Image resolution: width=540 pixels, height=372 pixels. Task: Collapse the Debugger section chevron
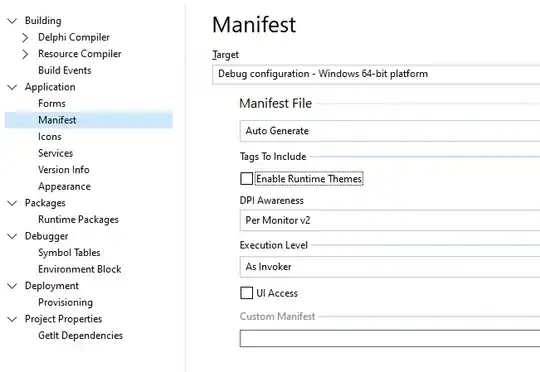coord(12,236)
